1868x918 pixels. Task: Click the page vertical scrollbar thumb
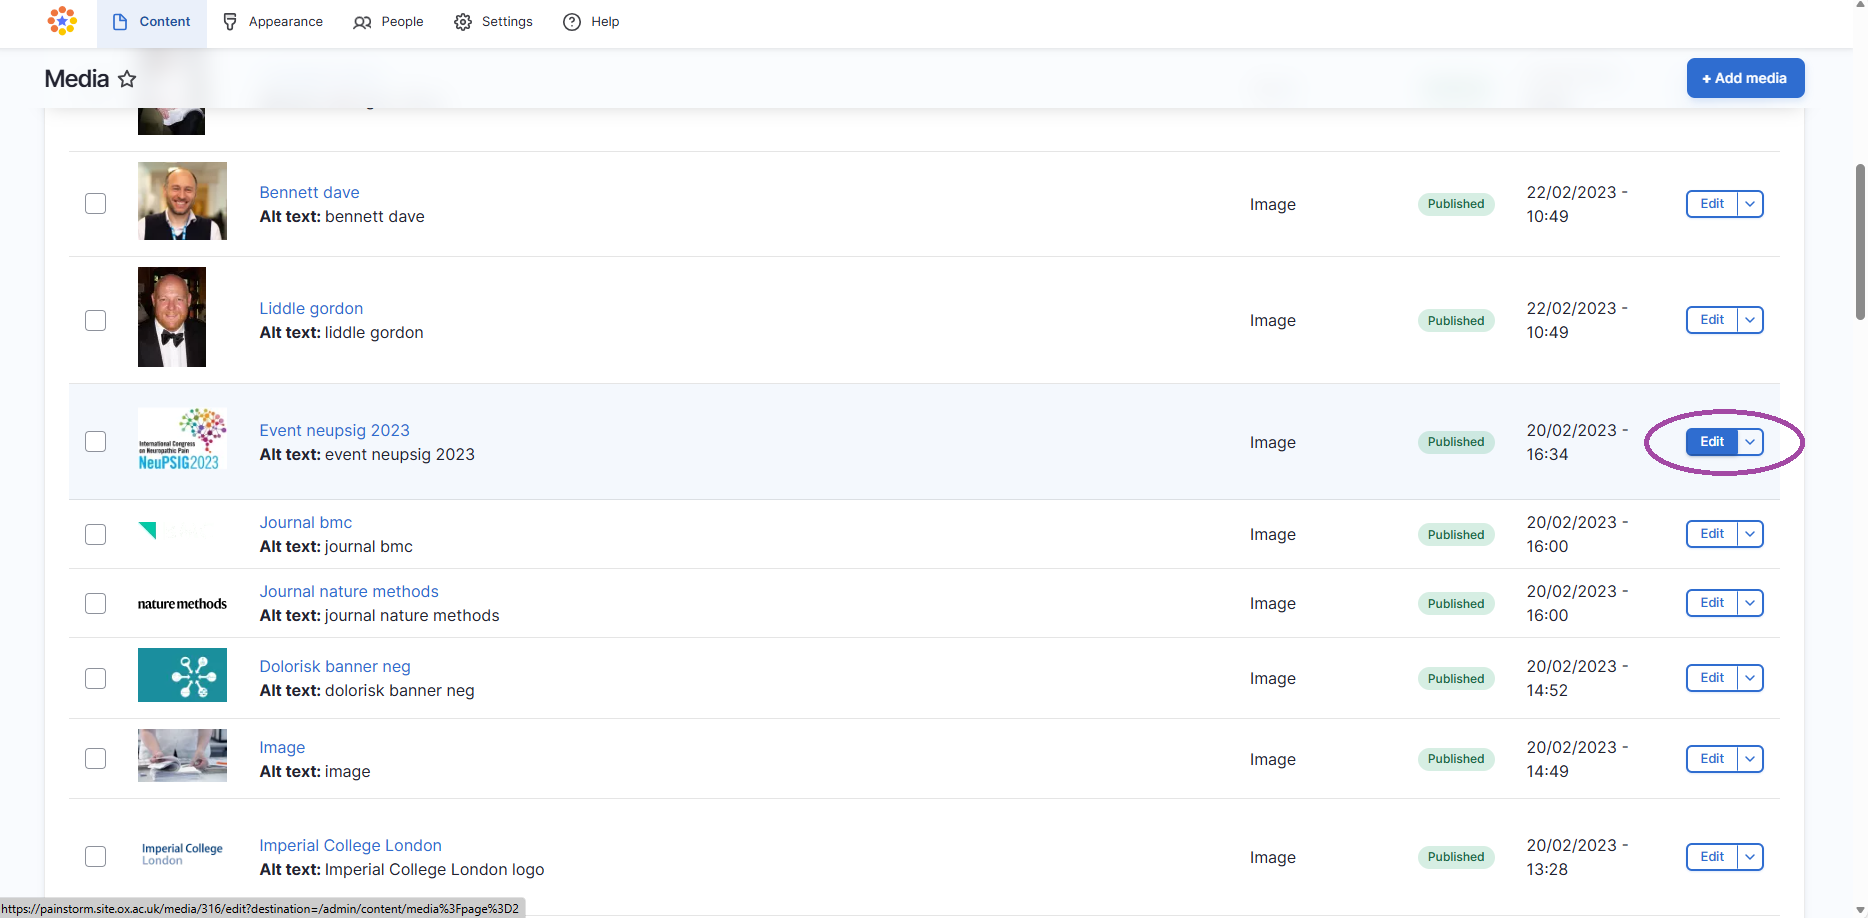tap(1860, 242)
